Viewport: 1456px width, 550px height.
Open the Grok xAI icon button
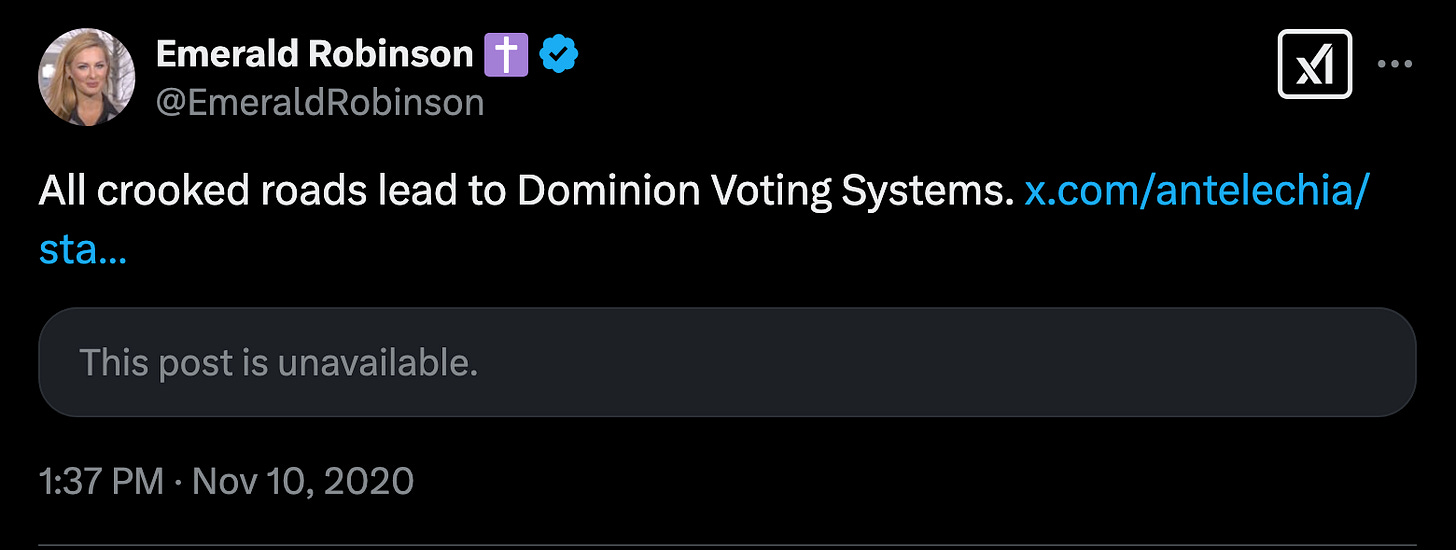tap(1315, 65)
